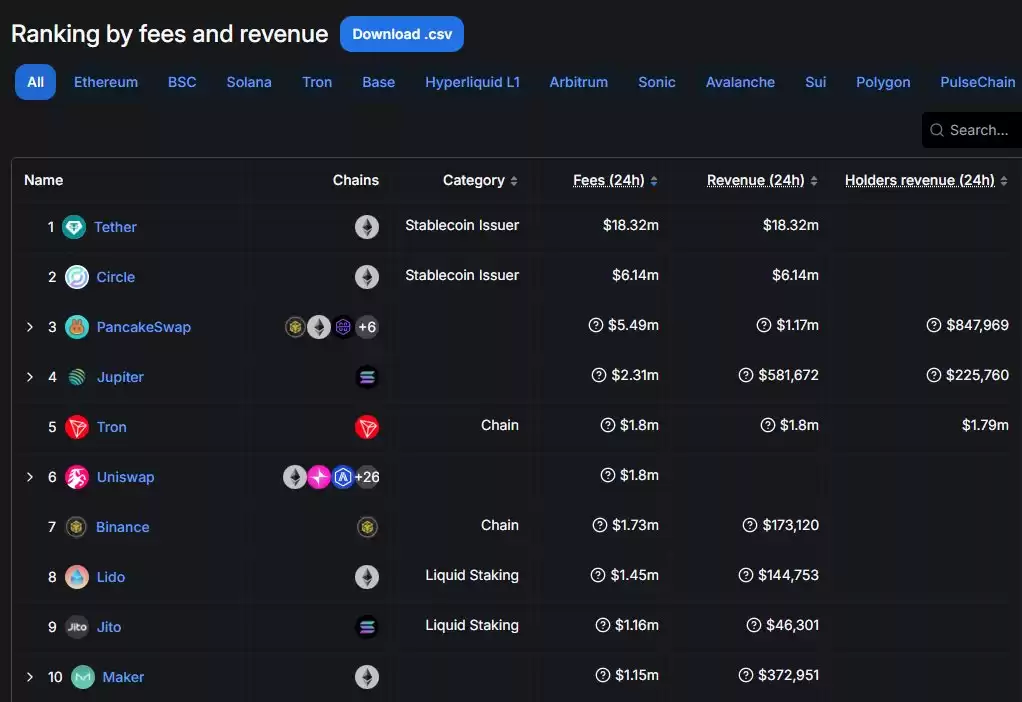Switch to the Sui tab

(x=815, y=82)
